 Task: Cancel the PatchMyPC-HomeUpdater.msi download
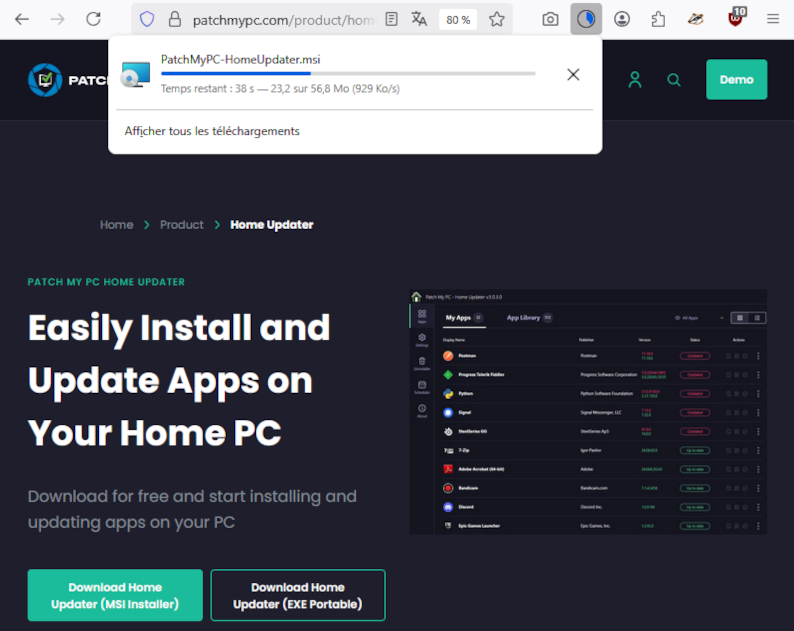click(573, 74)
